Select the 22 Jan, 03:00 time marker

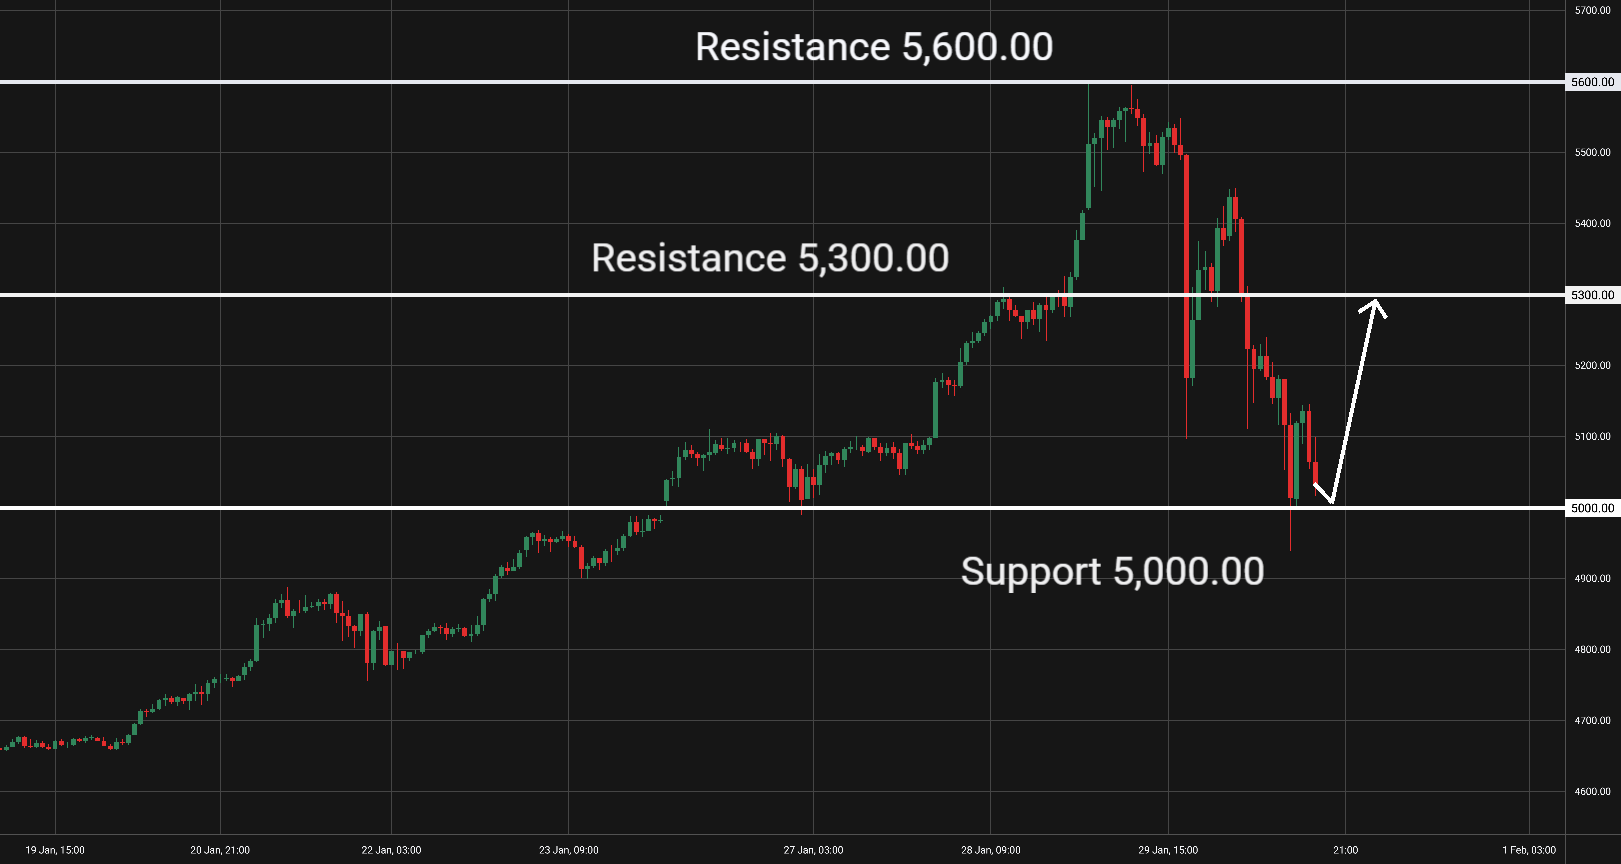391,850
